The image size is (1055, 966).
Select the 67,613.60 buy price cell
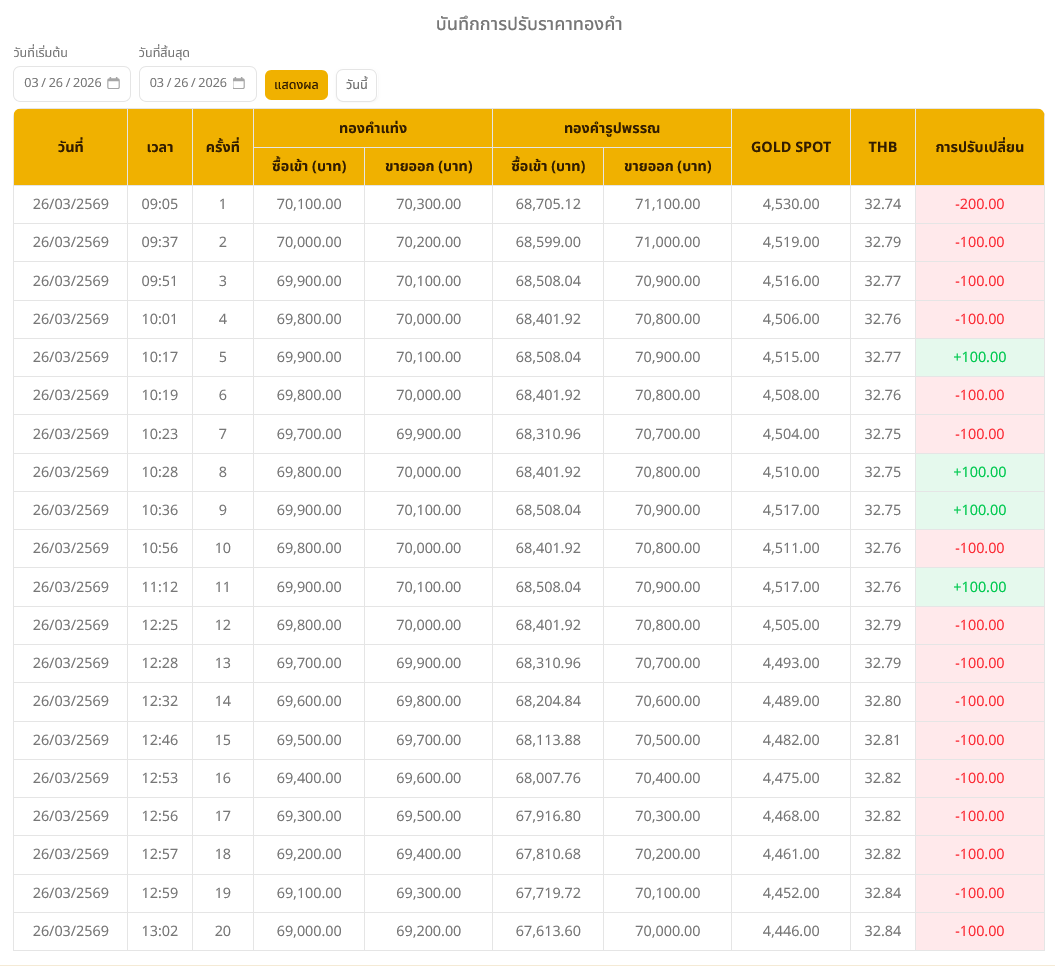(x=548, y=931)
